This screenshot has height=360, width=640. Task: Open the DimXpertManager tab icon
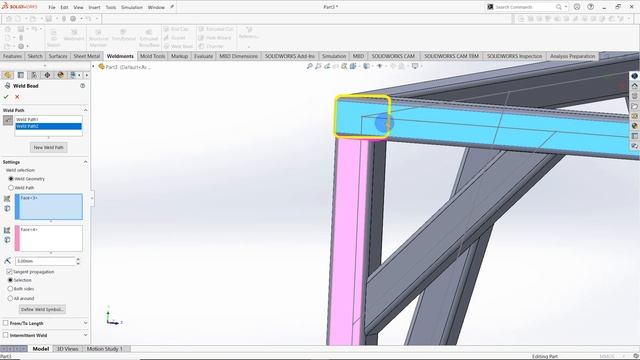point(47,75)
